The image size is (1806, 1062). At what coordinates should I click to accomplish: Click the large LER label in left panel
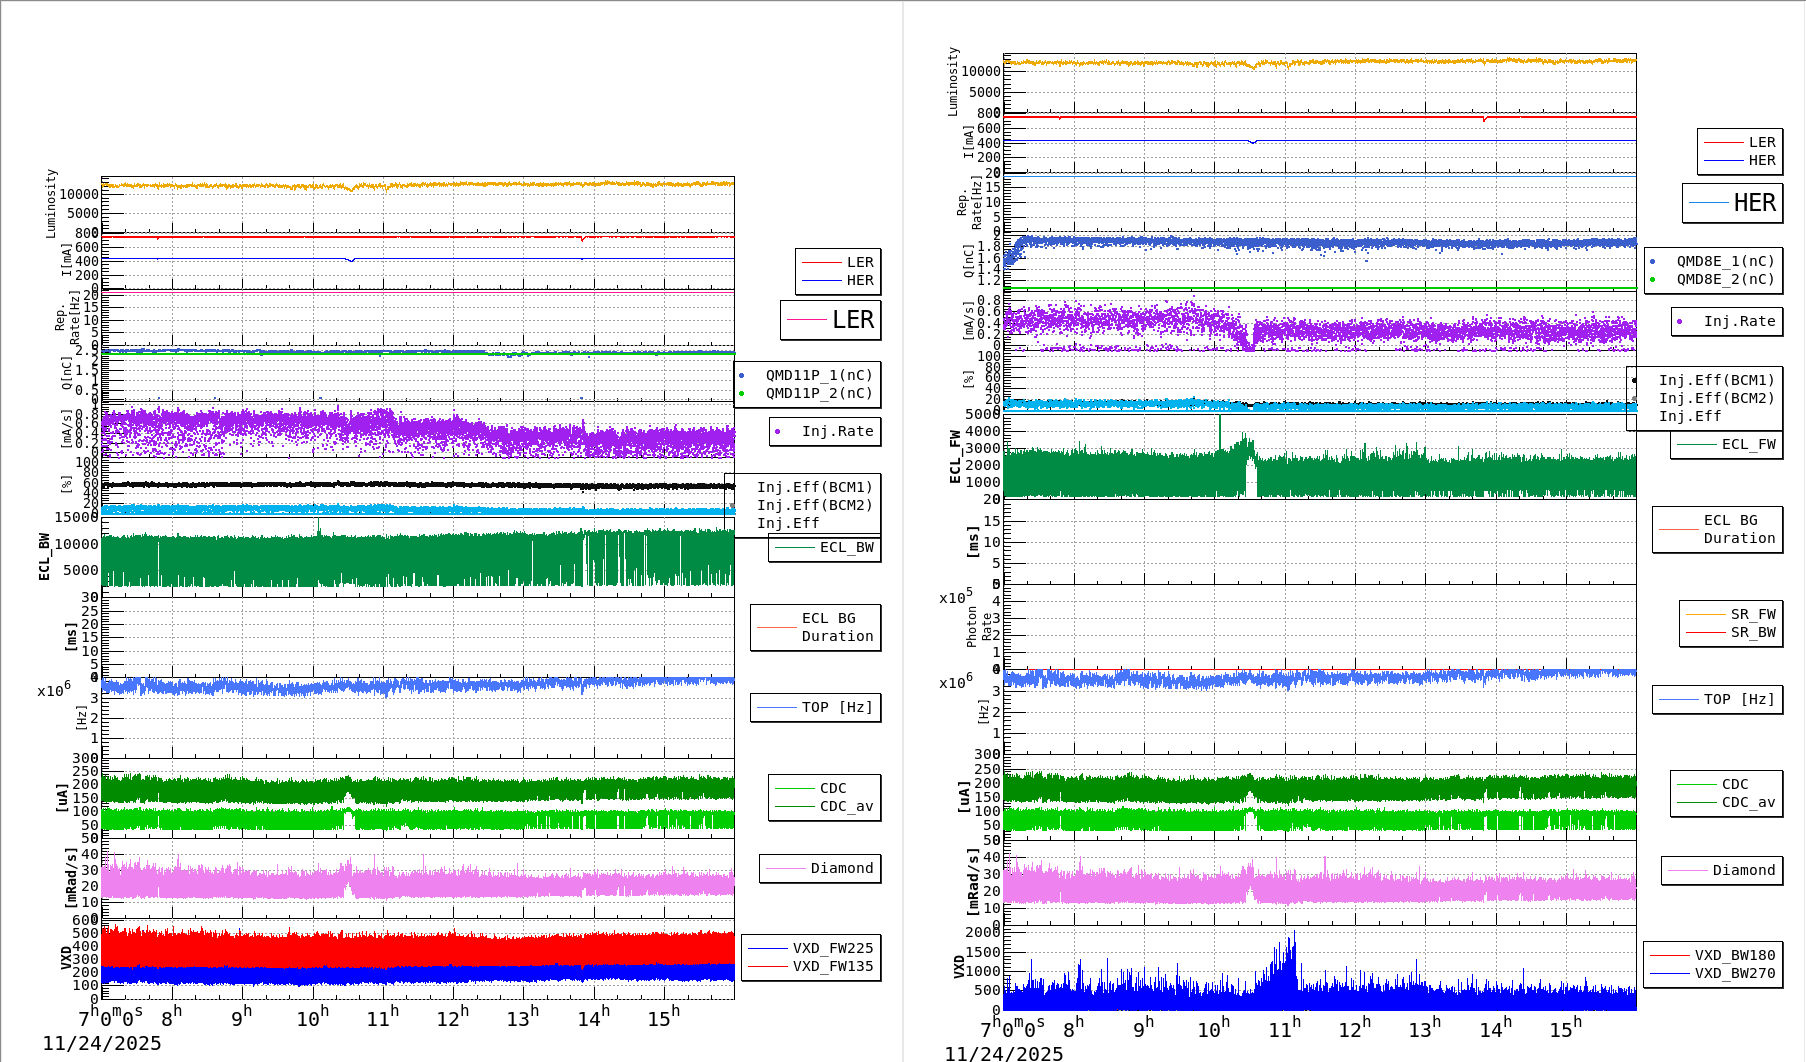click(852, 320)
